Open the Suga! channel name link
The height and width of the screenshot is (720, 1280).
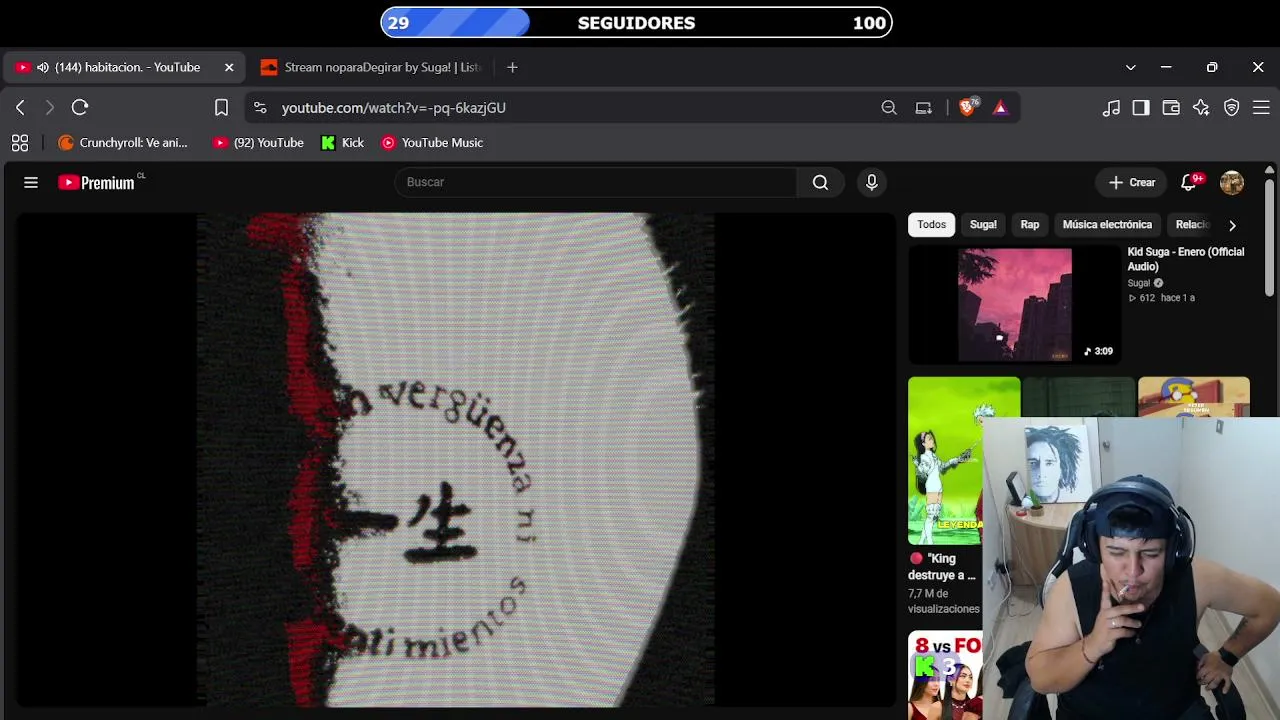[x=1139, y=283]
